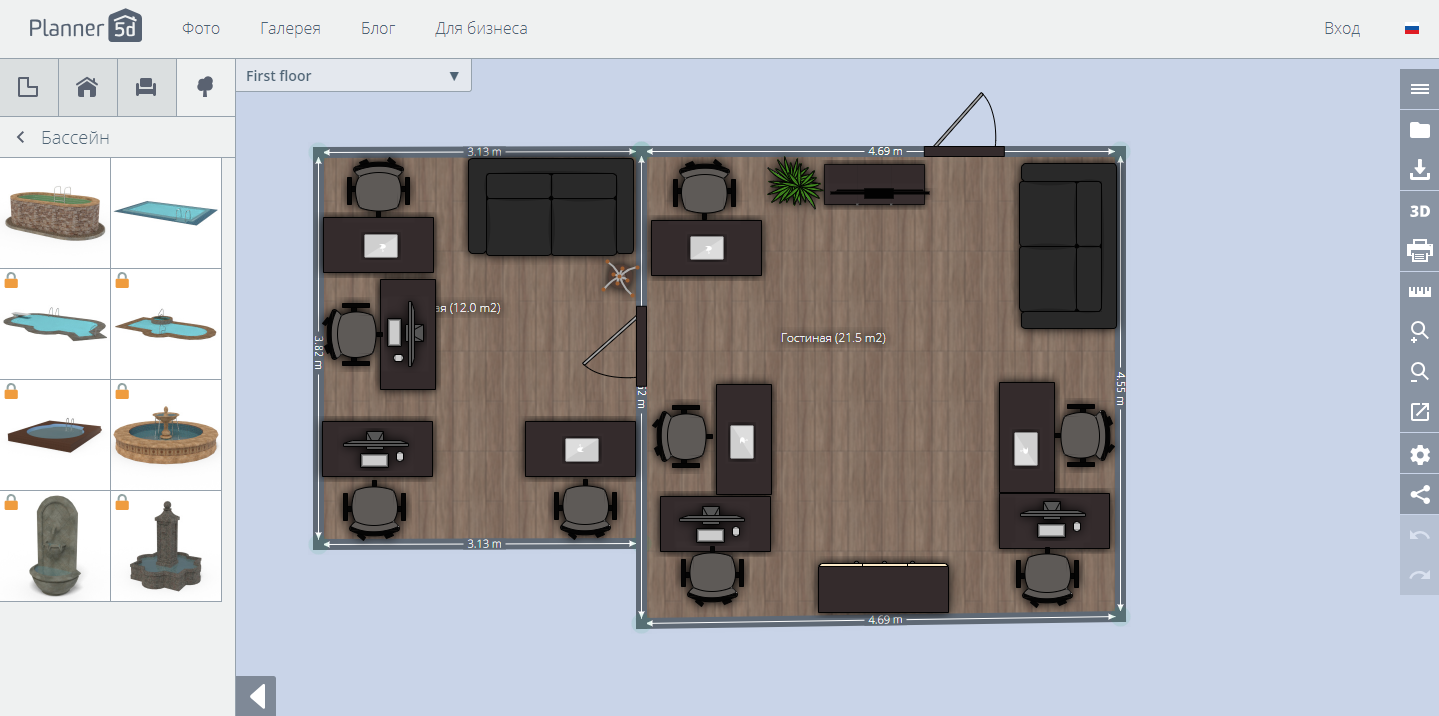This screenshot has width=1439, height=716.
Task: Zoom out with the magnifier minus icon
Action: [1419, 373]
